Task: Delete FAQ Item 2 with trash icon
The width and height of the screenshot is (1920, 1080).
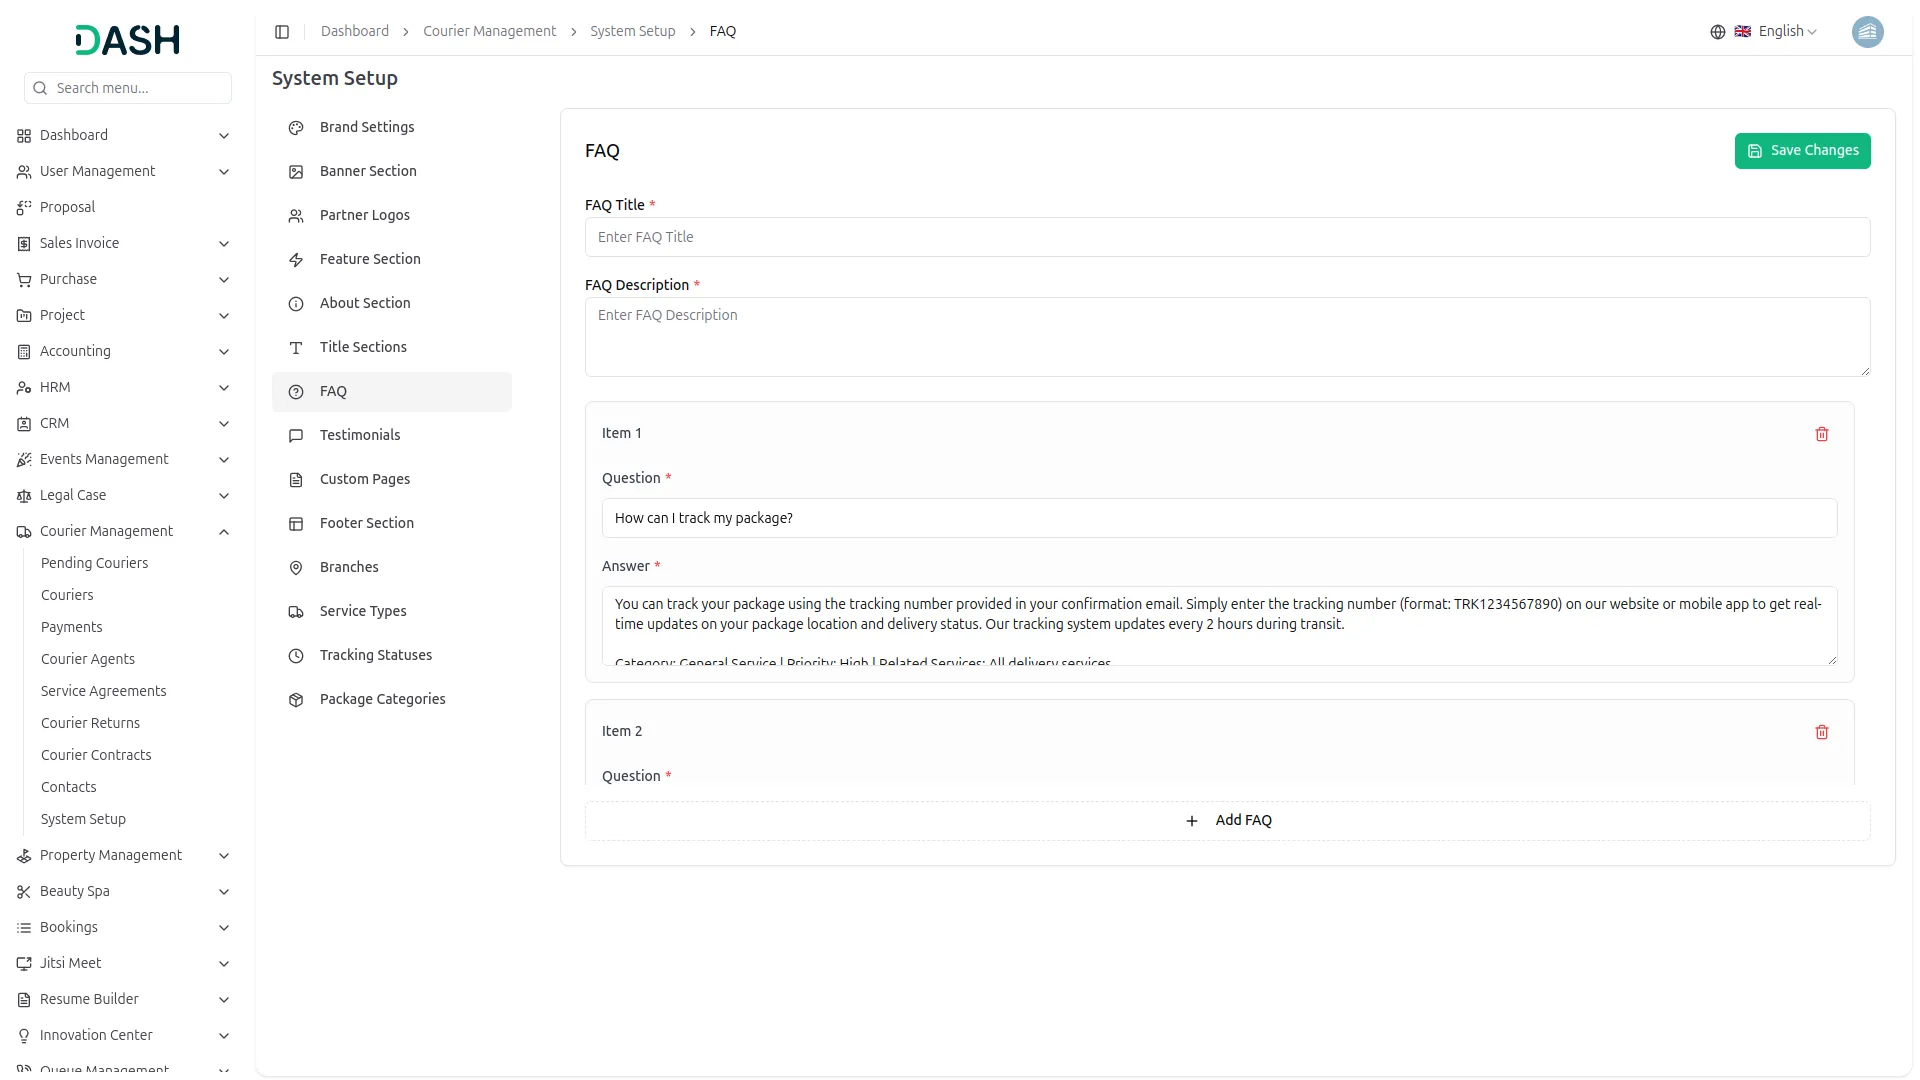Action: [1821, 732]
